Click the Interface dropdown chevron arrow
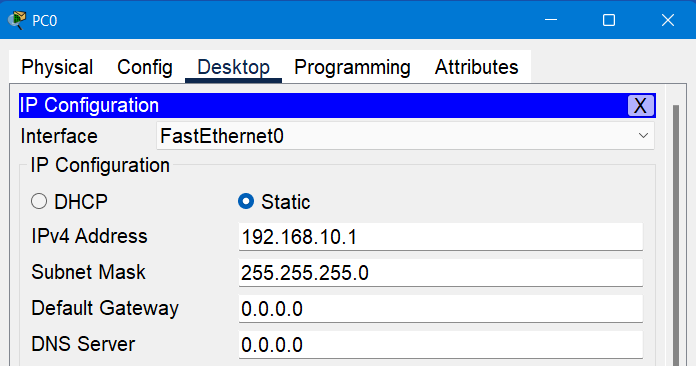The image size is (696, 366). pos(643,136)
